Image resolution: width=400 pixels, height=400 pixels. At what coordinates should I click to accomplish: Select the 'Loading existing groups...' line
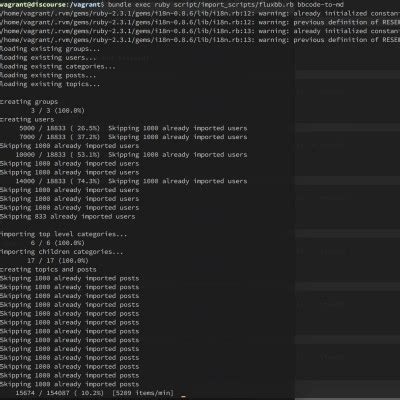coord(50,49)
